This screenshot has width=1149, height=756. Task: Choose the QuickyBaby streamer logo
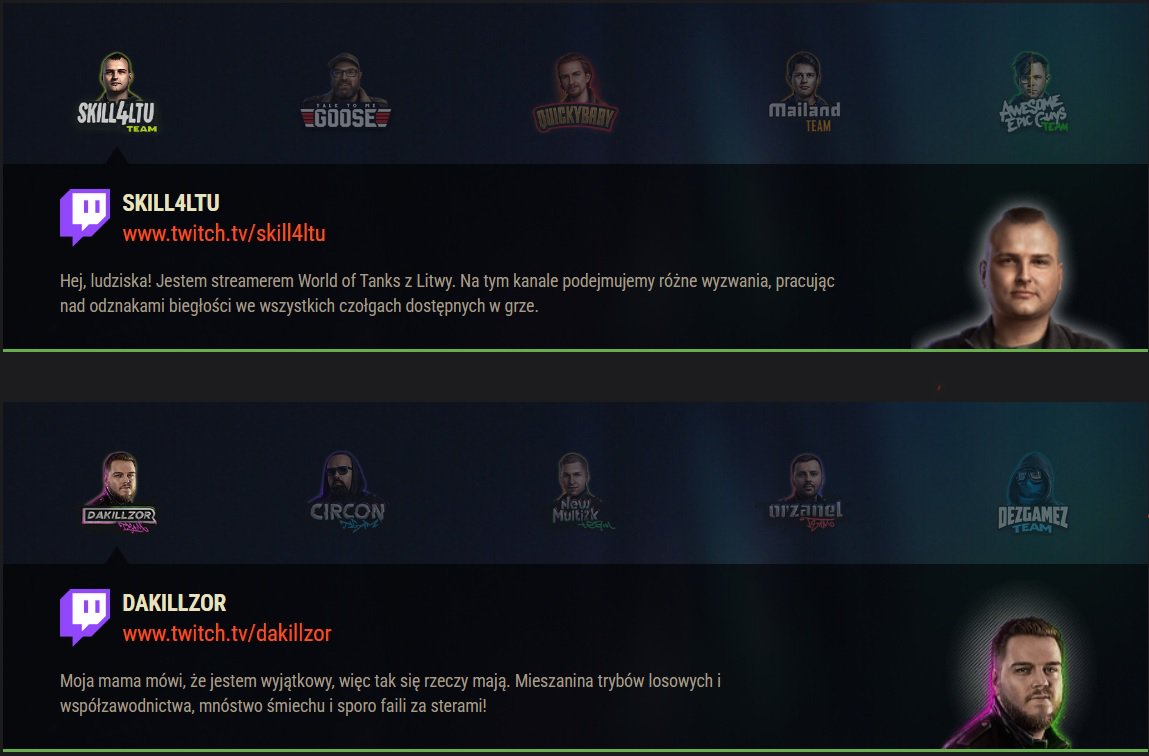click(574, 92)
